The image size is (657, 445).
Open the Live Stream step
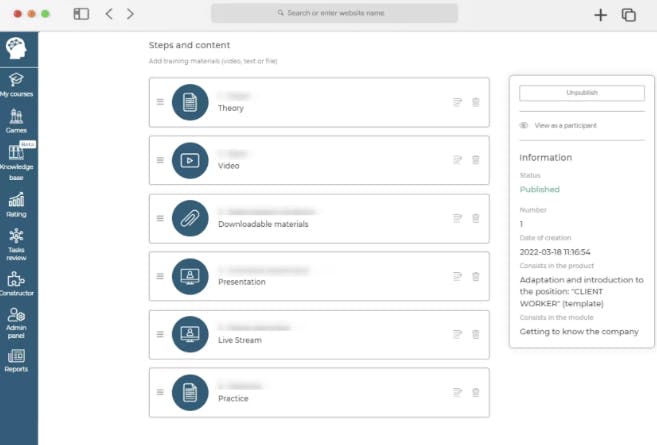pyautogui.click(x=239, y=340)
